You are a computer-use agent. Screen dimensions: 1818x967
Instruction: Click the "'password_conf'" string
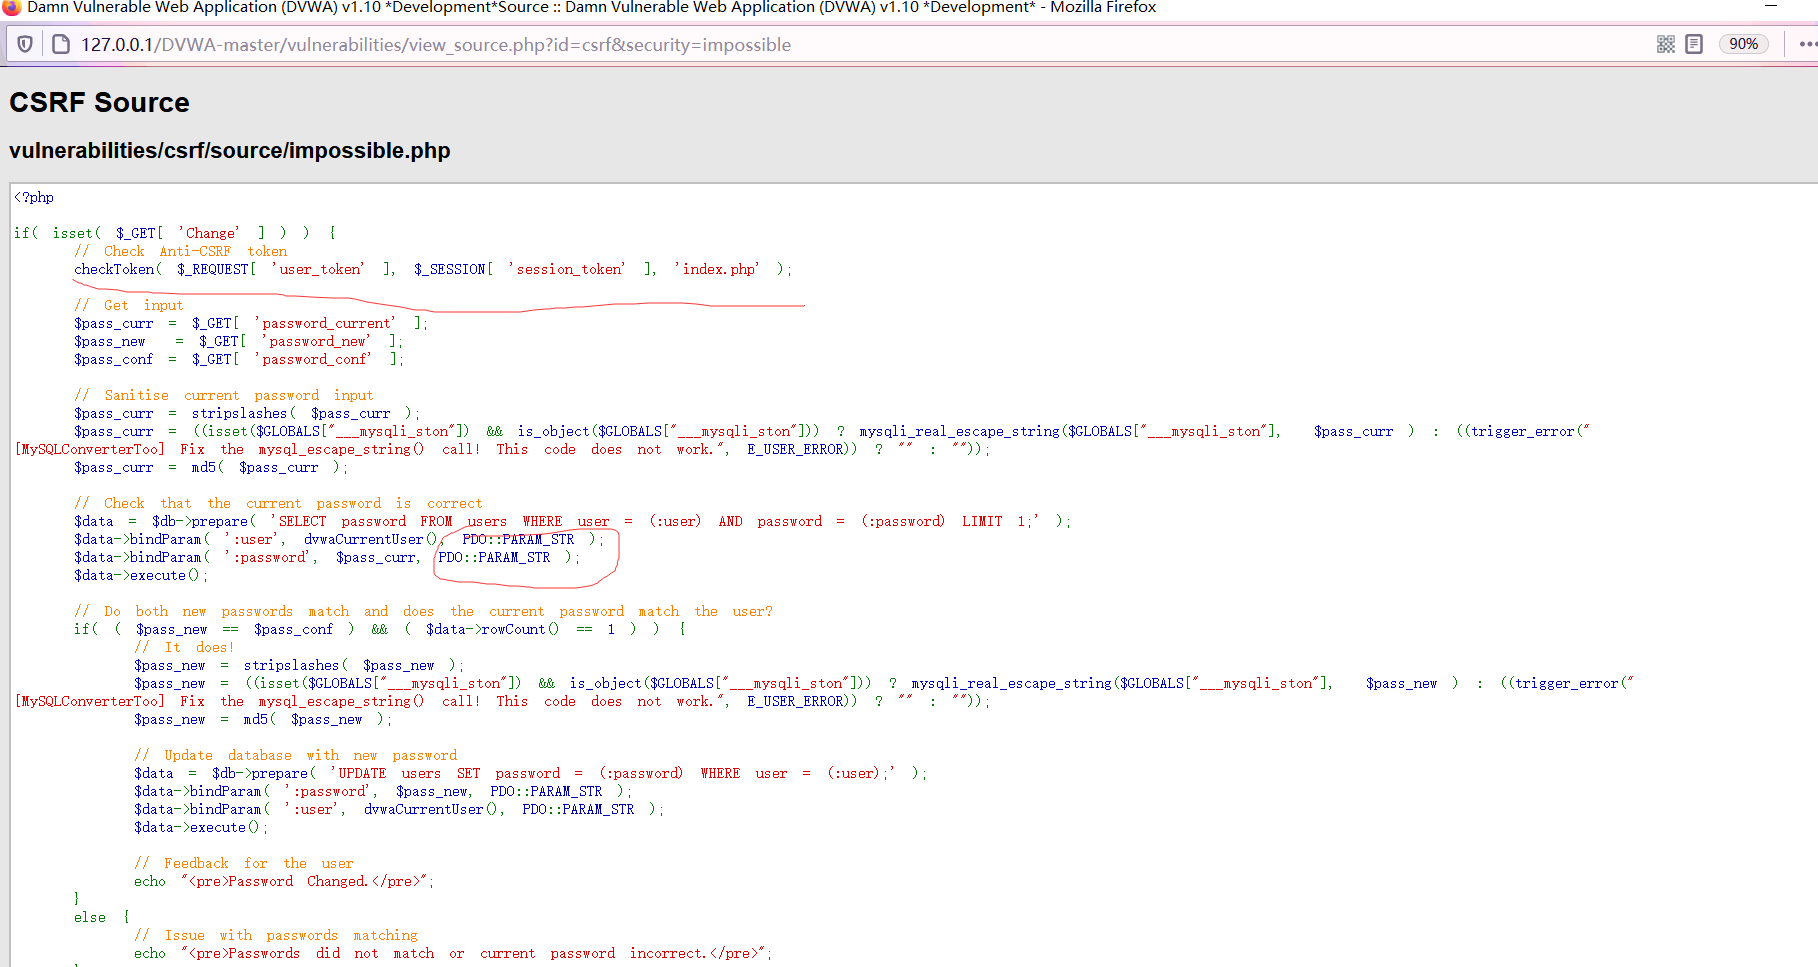[312, 359]
